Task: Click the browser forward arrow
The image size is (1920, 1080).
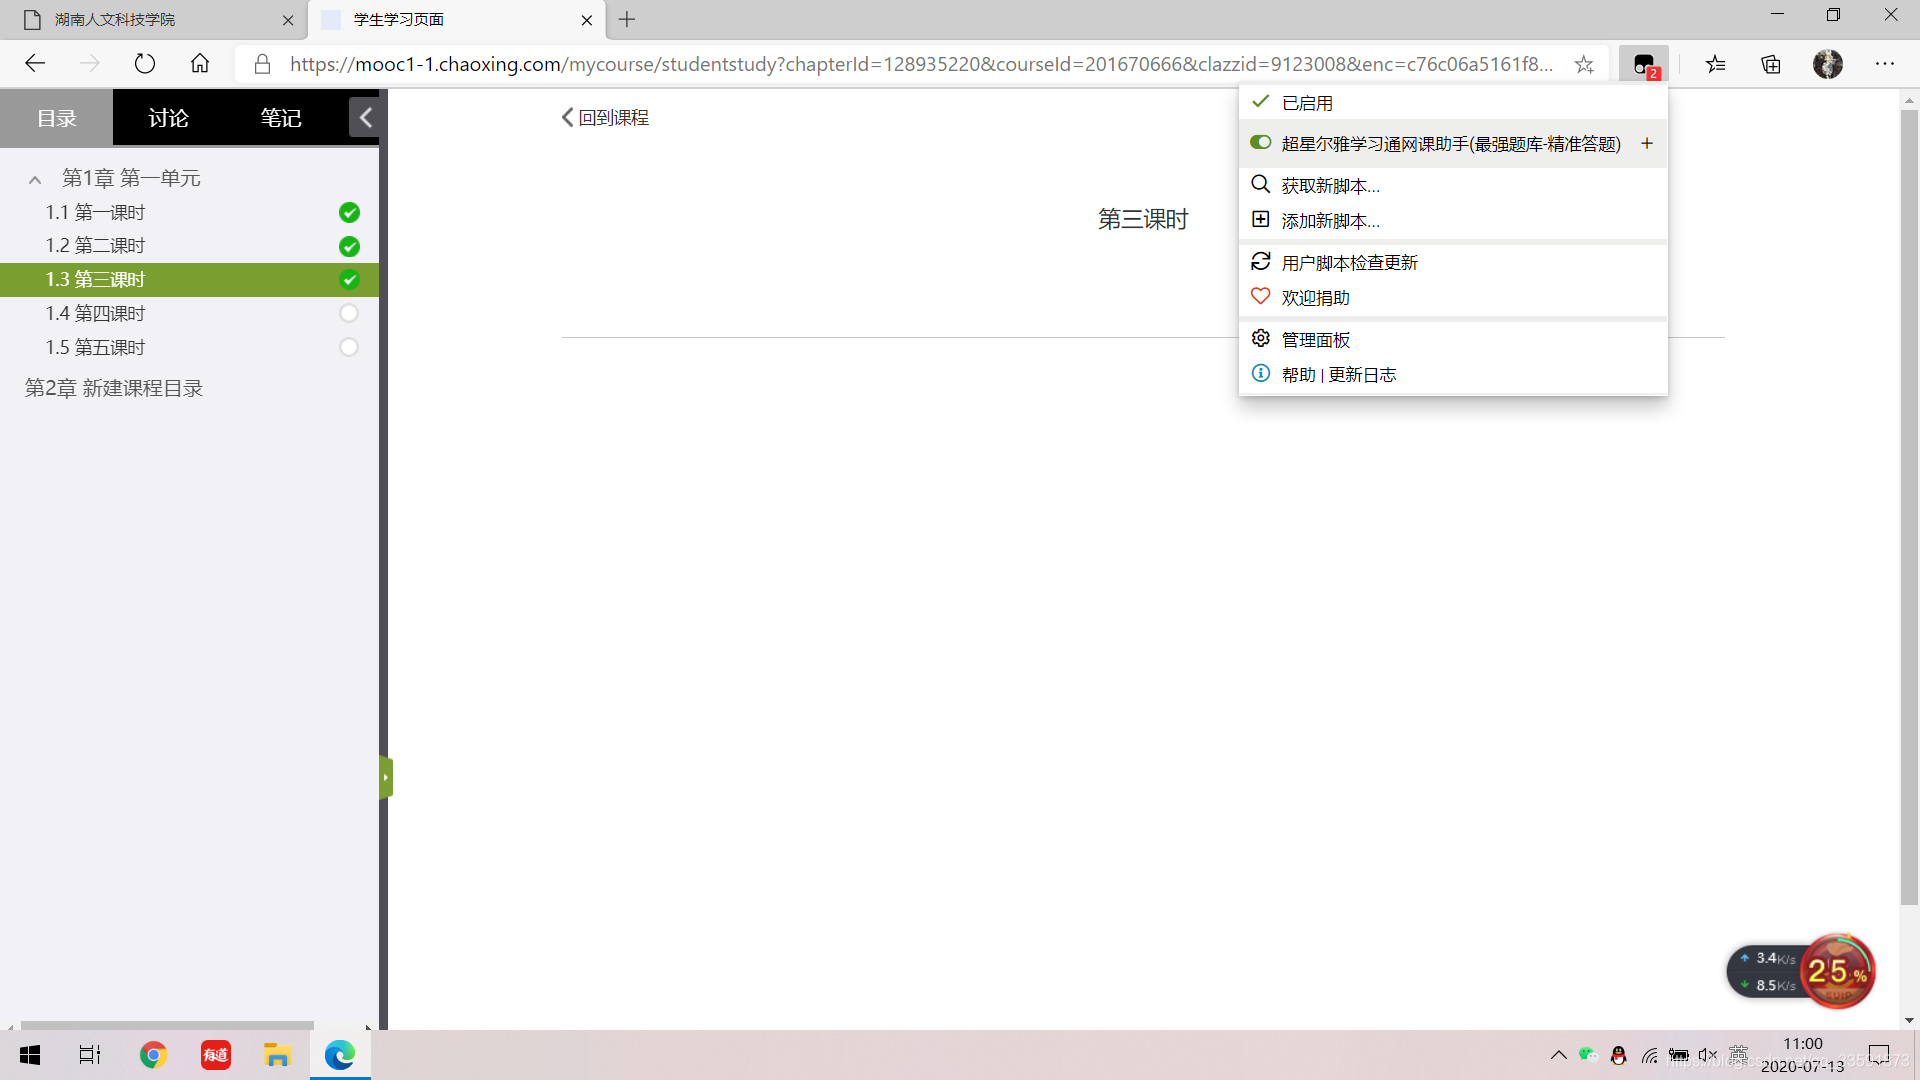Action: 90,64
